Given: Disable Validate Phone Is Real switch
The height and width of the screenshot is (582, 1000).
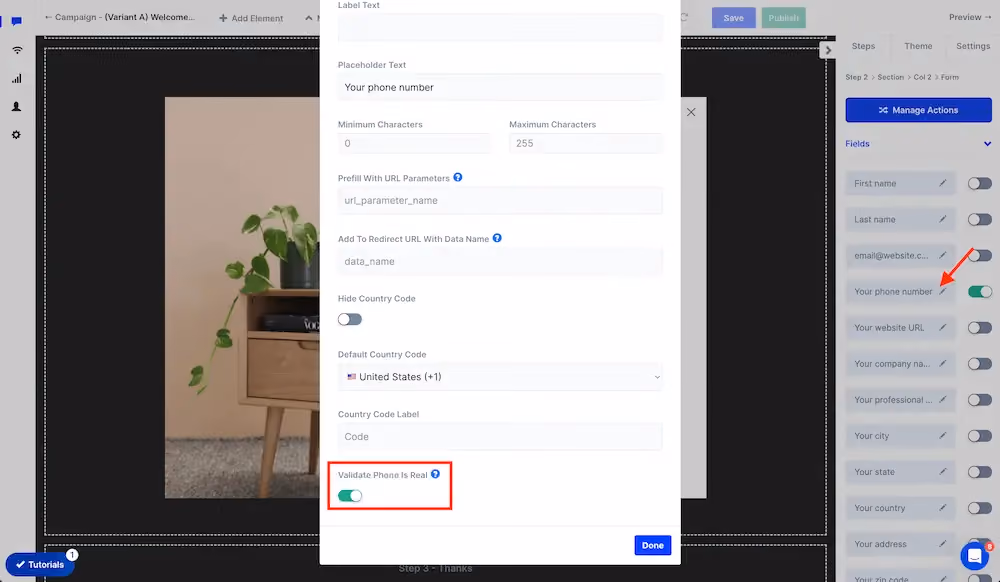Looking at the screenshot, I should point(349,495).
